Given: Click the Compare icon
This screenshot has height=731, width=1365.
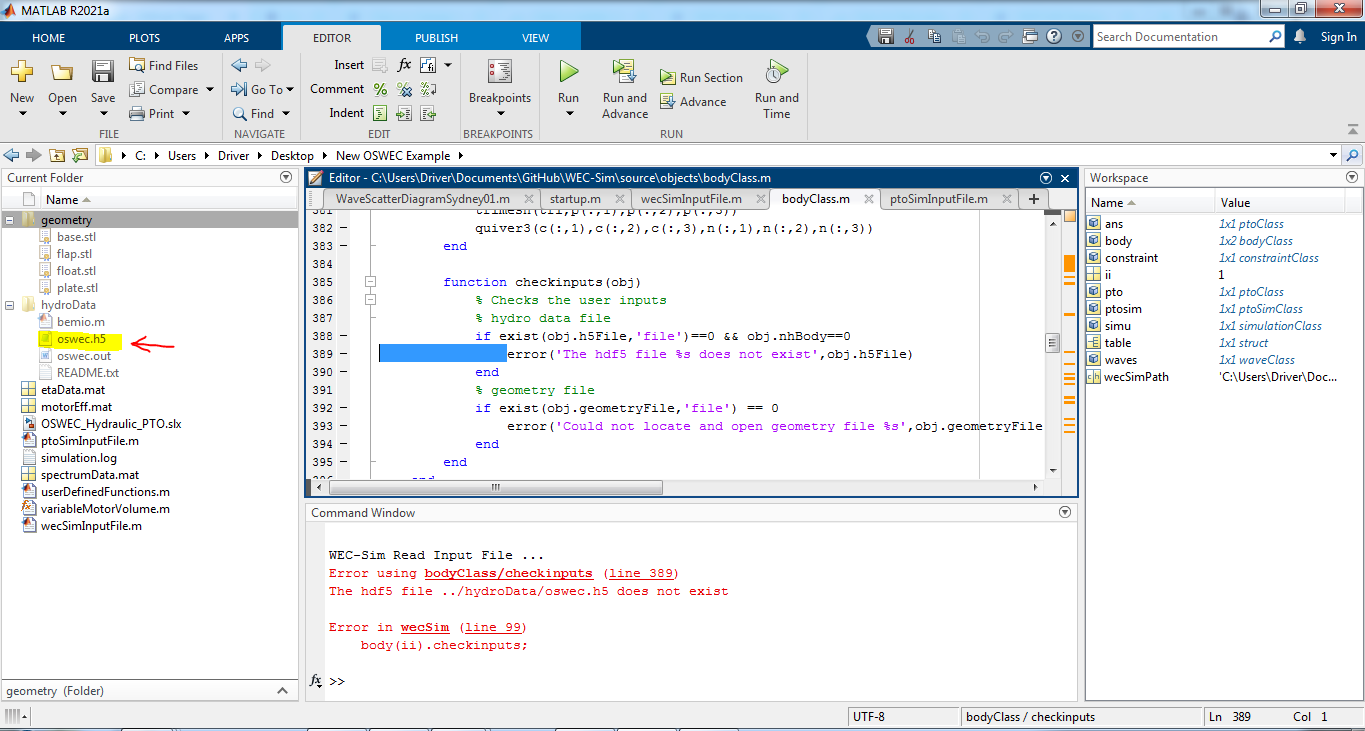Looking at the screenshot, I should coord(166,89).
